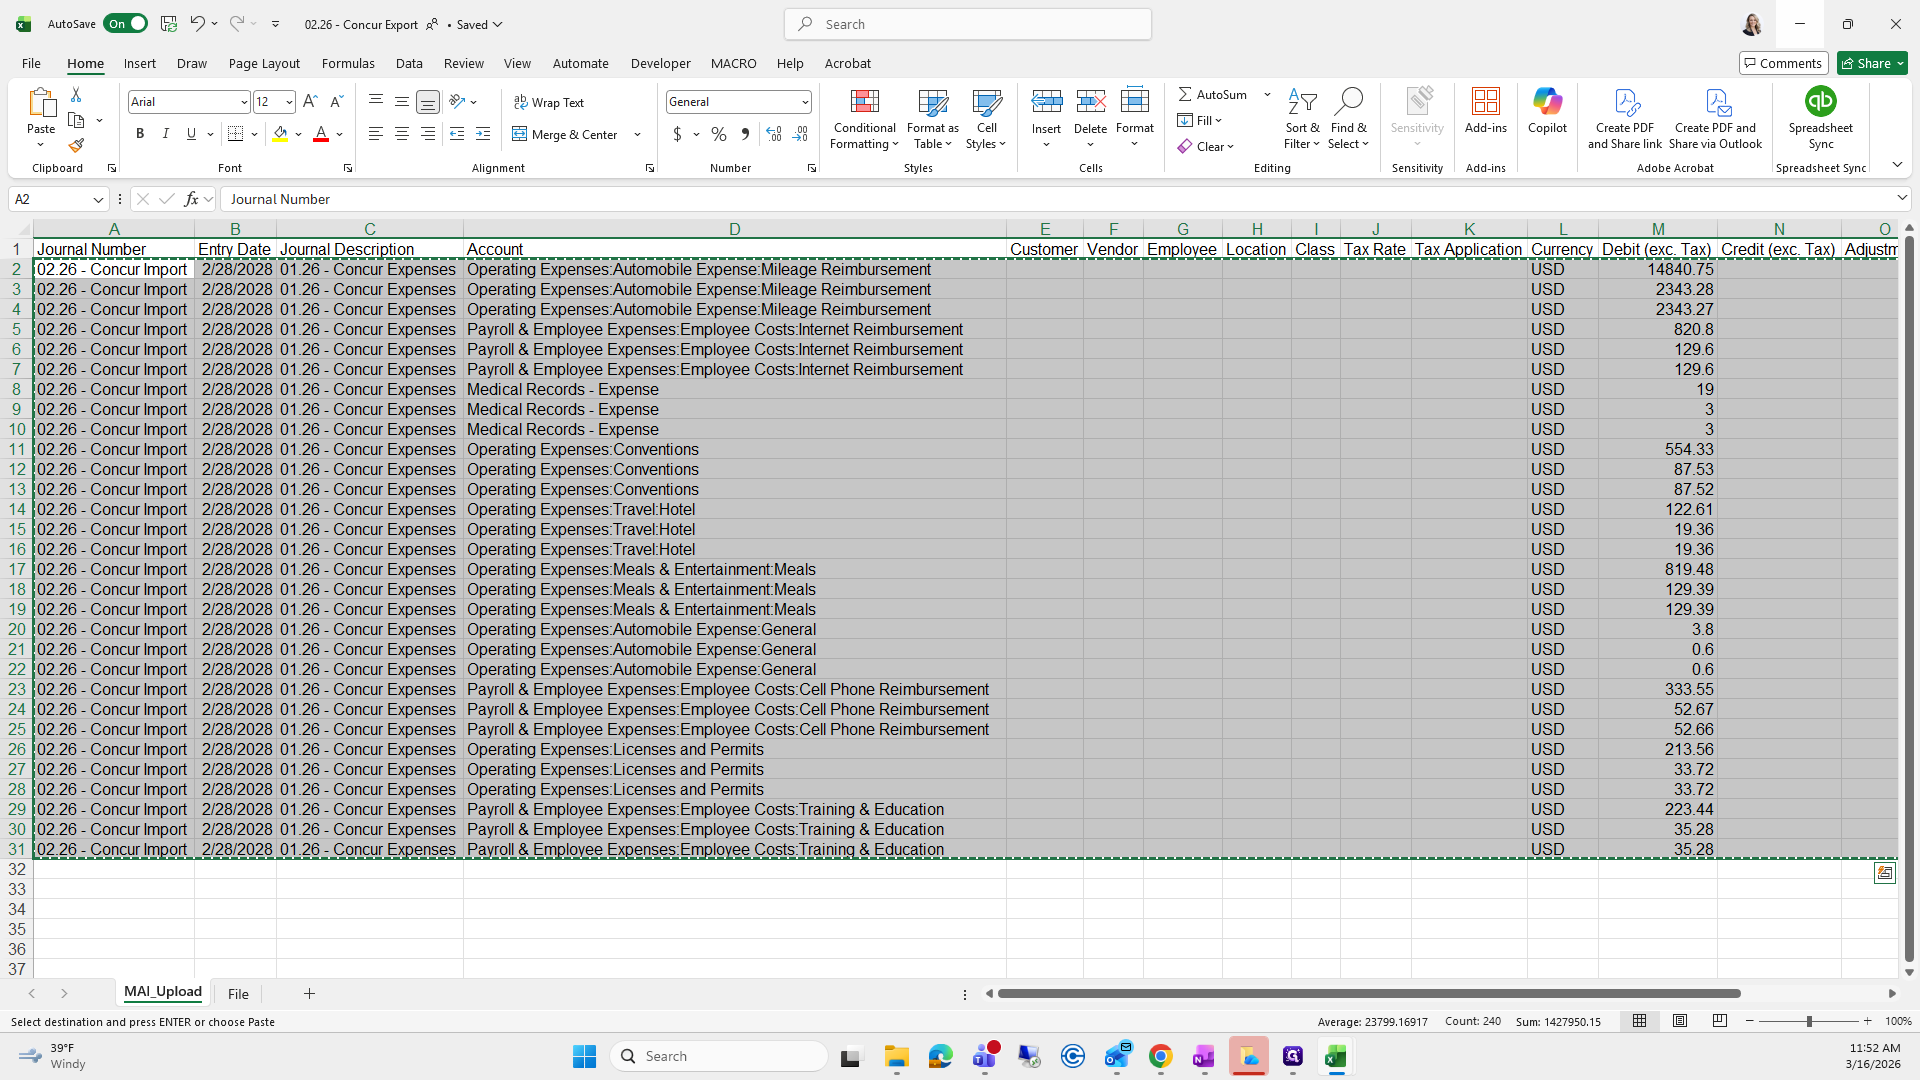Open the Number Format dropdown showing General

pos(805,102)
